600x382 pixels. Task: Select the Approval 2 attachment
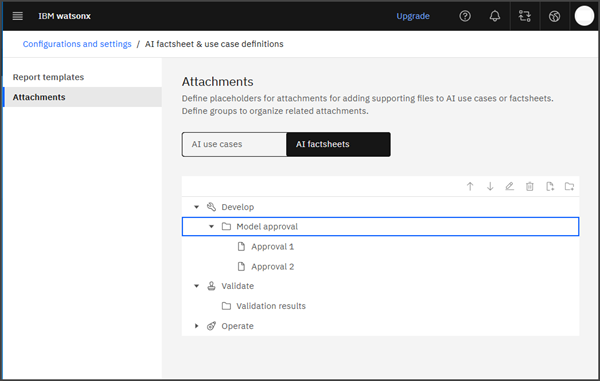(x=380, y=266)
